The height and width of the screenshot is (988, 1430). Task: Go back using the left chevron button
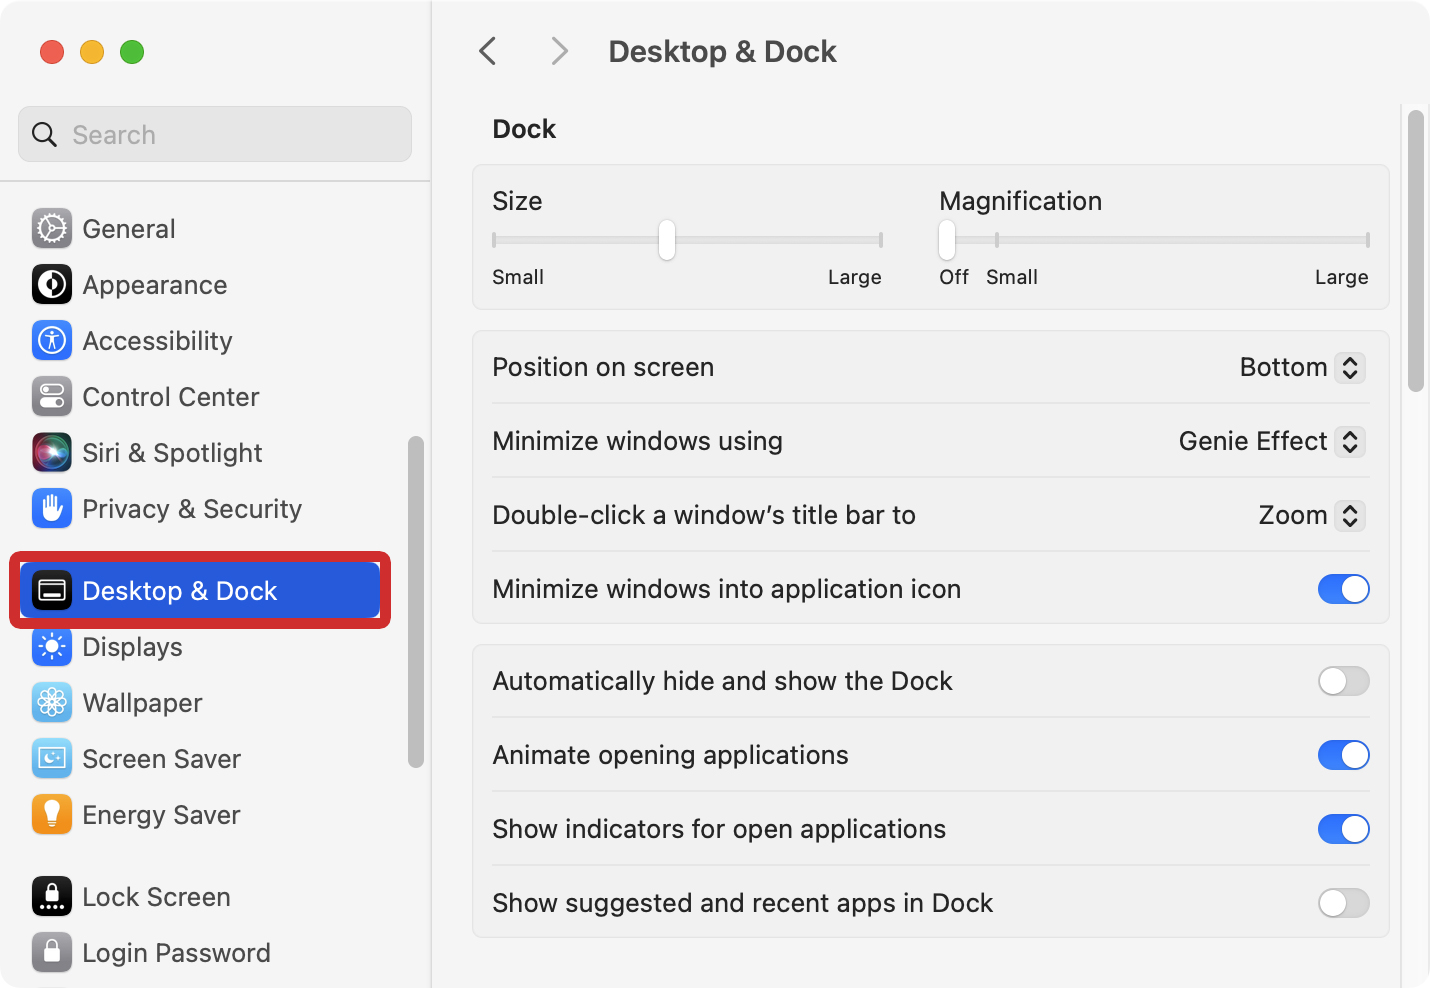click(488, 51)
